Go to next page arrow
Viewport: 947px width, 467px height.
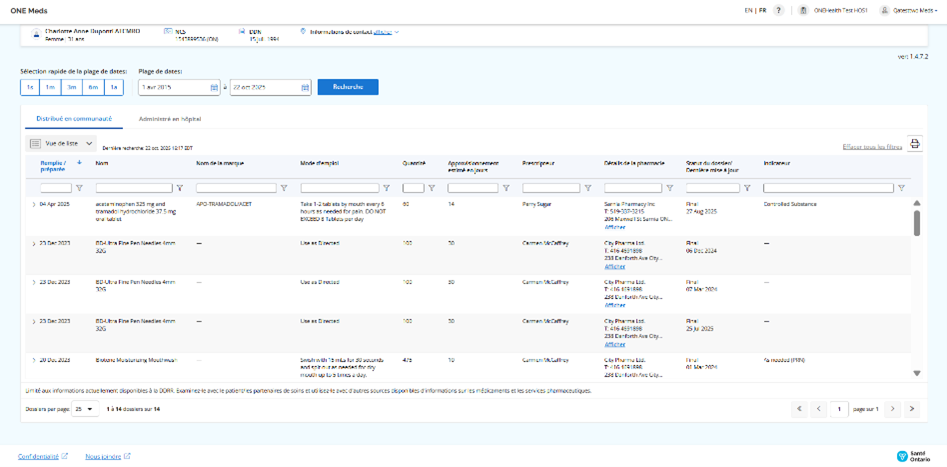[x=893, y=409]
